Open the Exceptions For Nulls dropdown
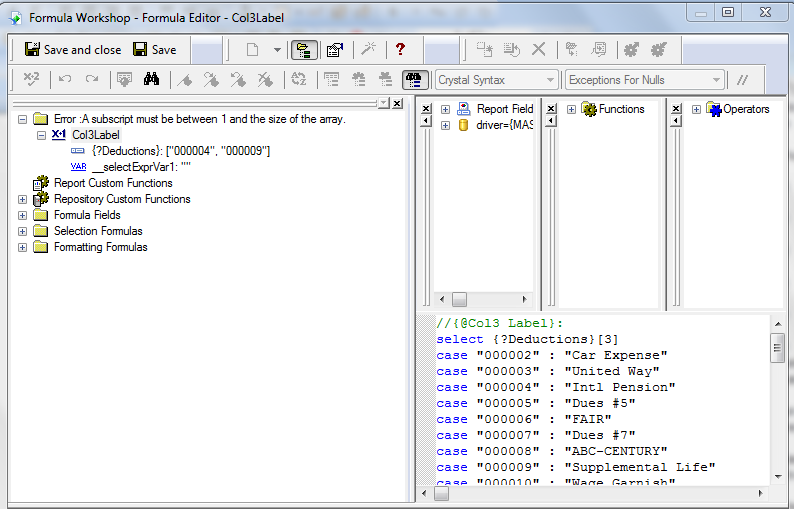This screenshot has width=794, height=509. click(x=716, y=80)
